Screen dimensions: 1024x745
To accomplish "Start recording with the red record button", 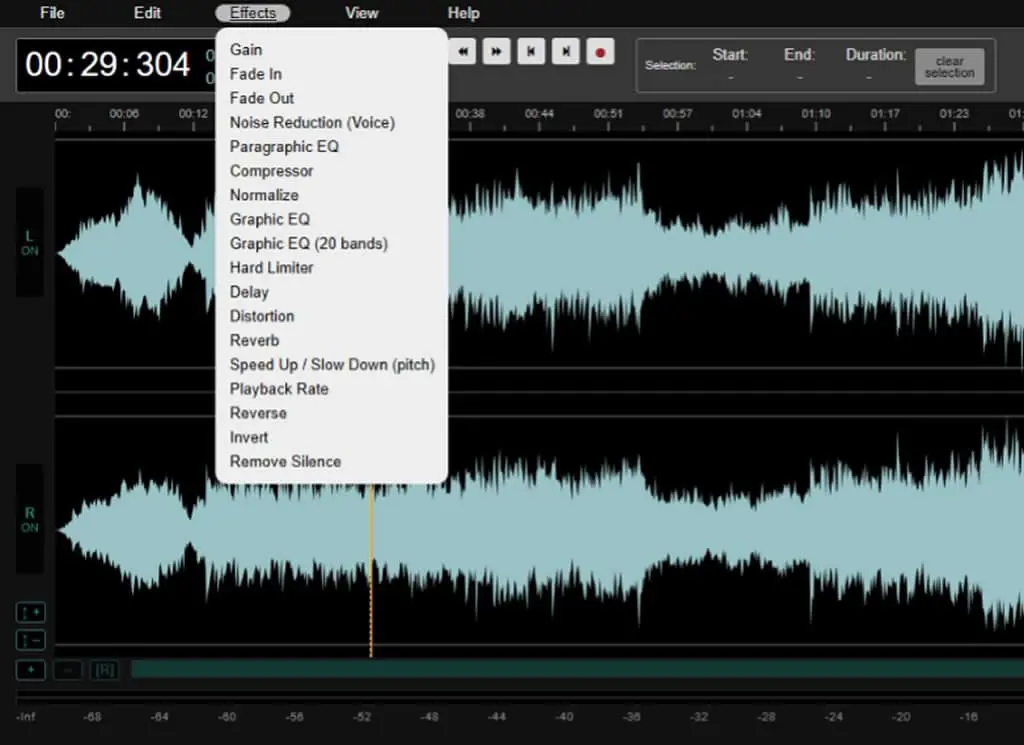I will pyautogui.click(x=600, y=52).
